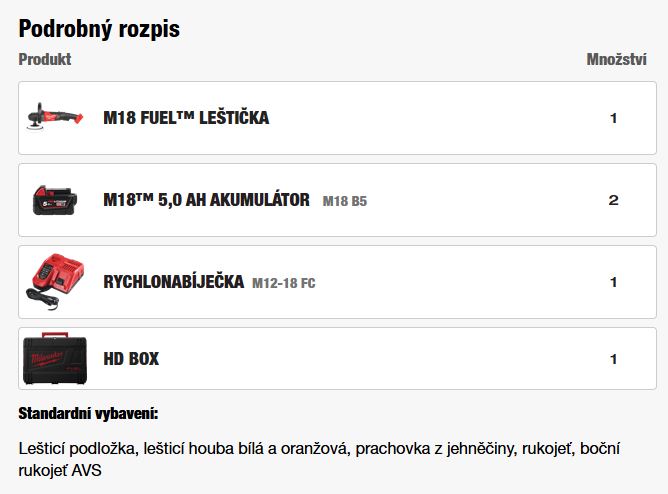The height and width of the screenshot is (494, 668).
Task: Open RYCHLONABÍJEČKA product title
Action: [174, 281]
